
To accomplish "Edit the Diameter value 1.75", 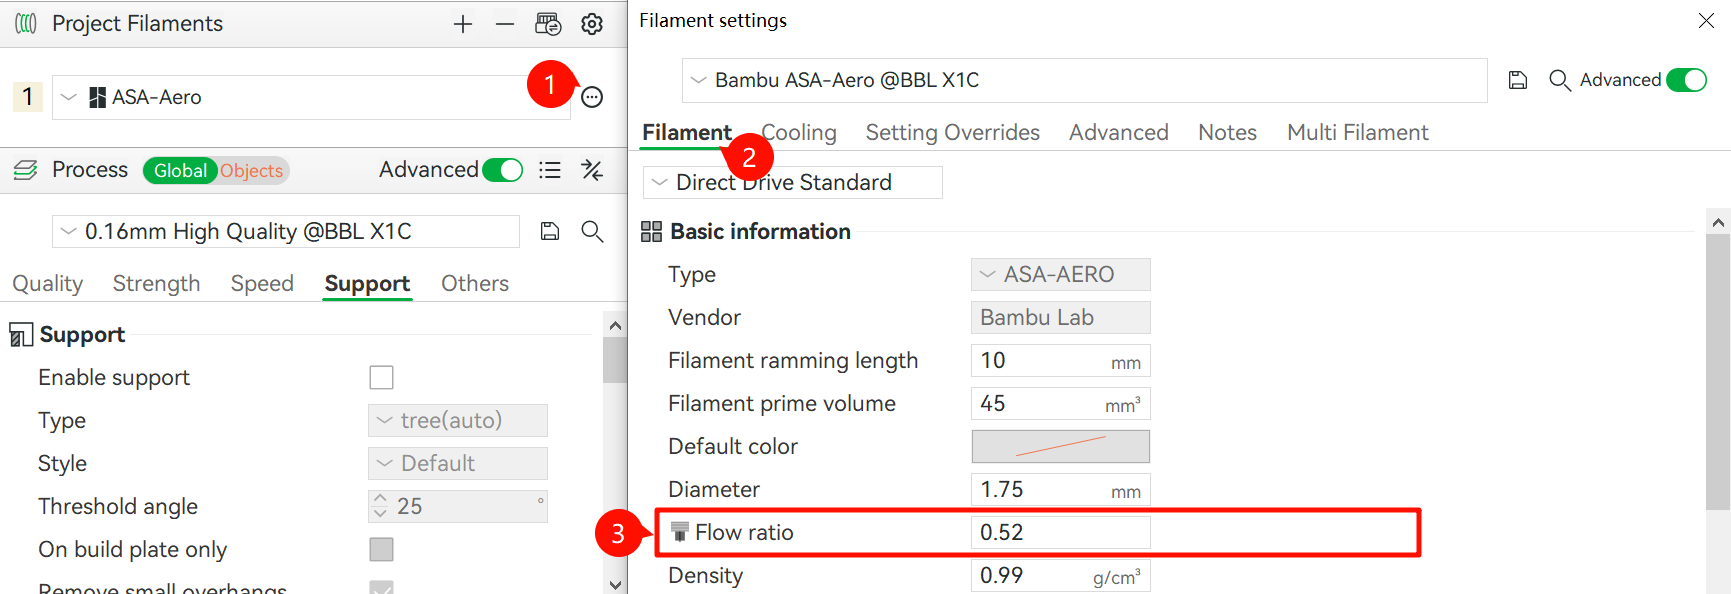I will [1060, 489].
